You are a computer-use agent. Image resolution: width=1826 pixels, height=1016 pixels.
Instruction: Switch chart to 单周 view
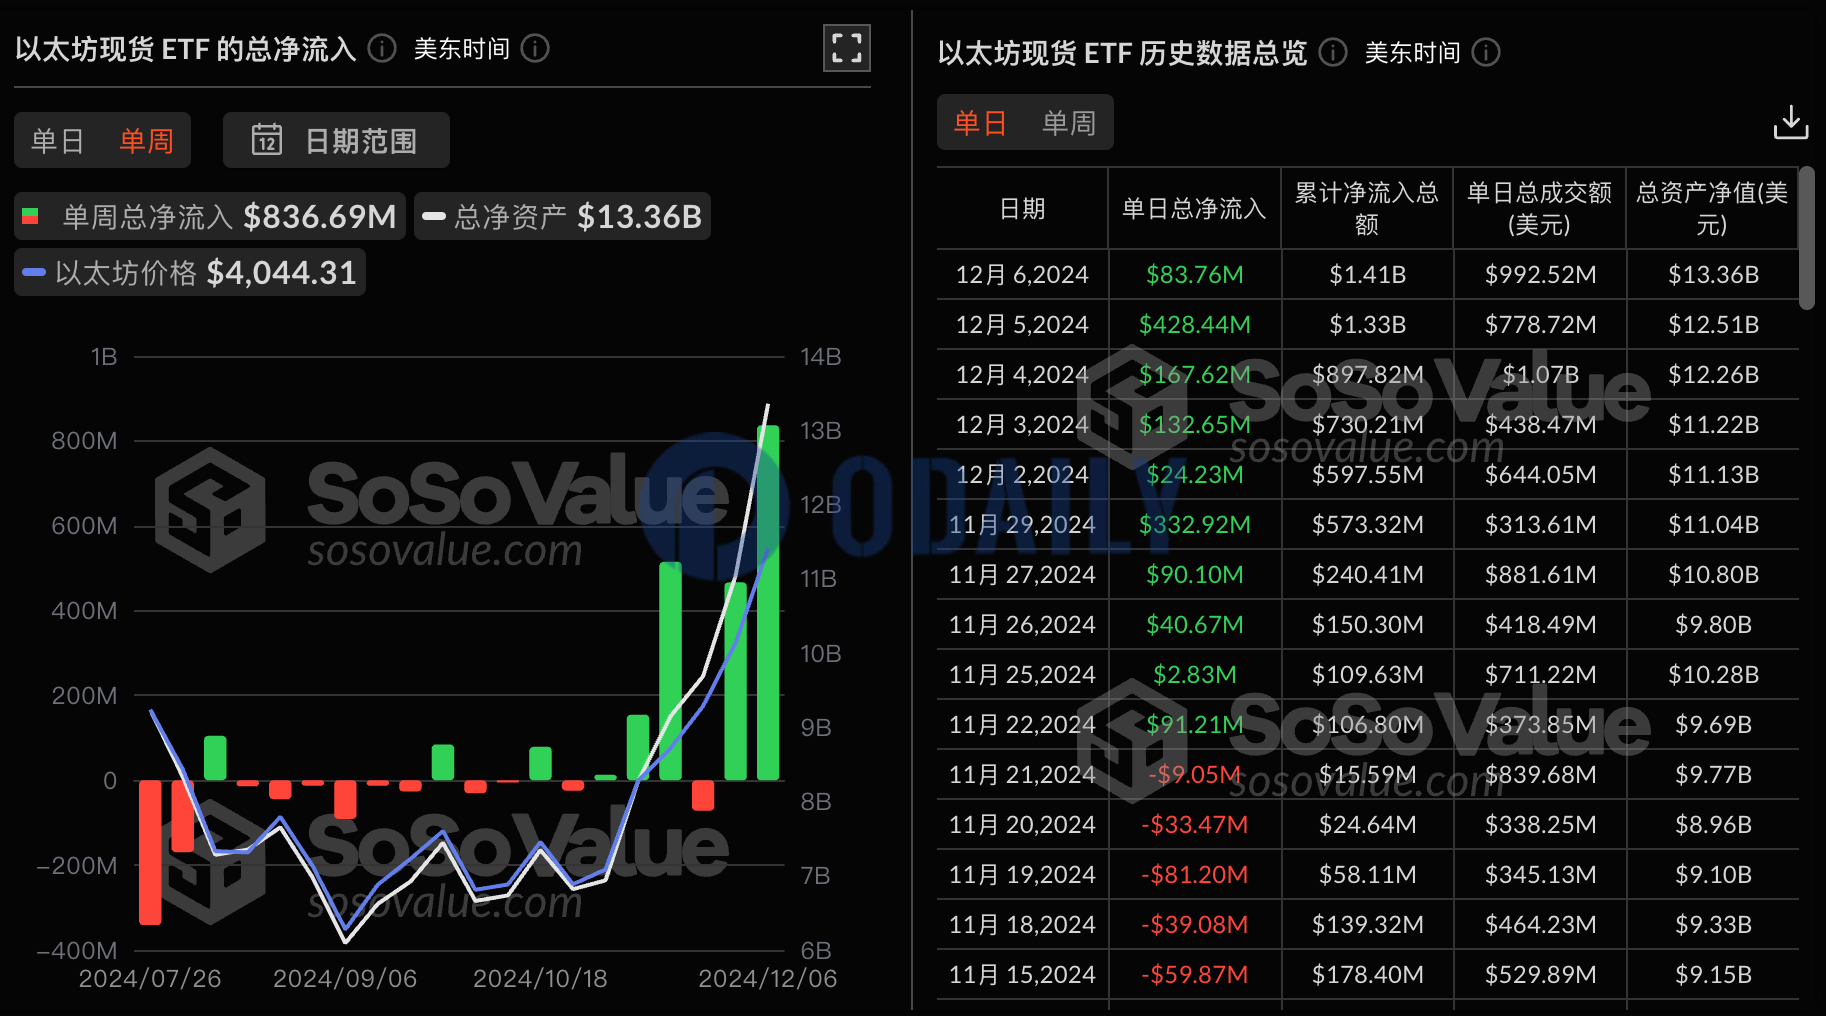[146, 141]
